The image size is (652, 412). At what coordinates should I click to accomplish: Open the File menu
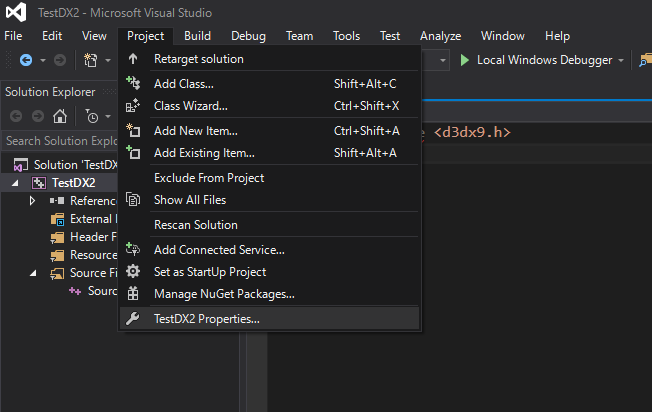(x=13, y=36)
